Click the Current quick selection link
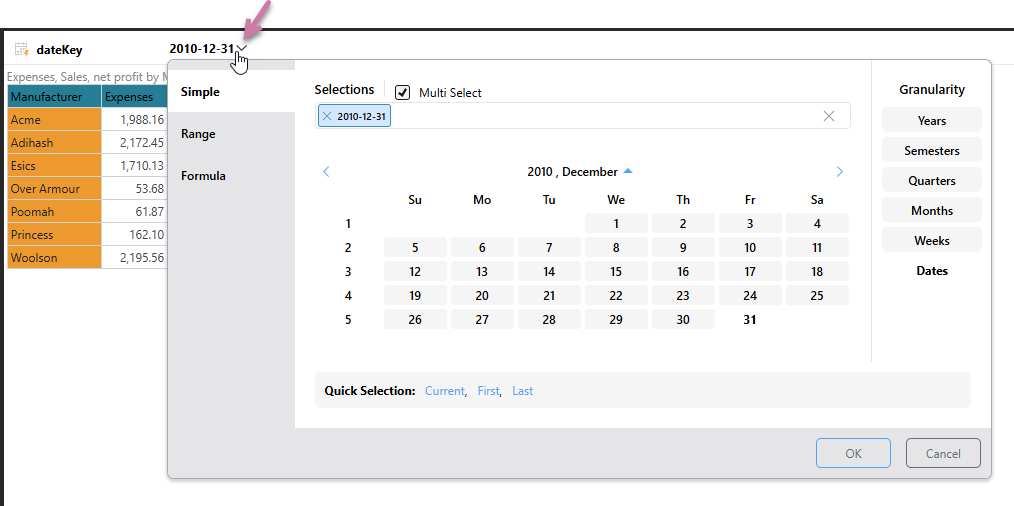 click(445, 391)
